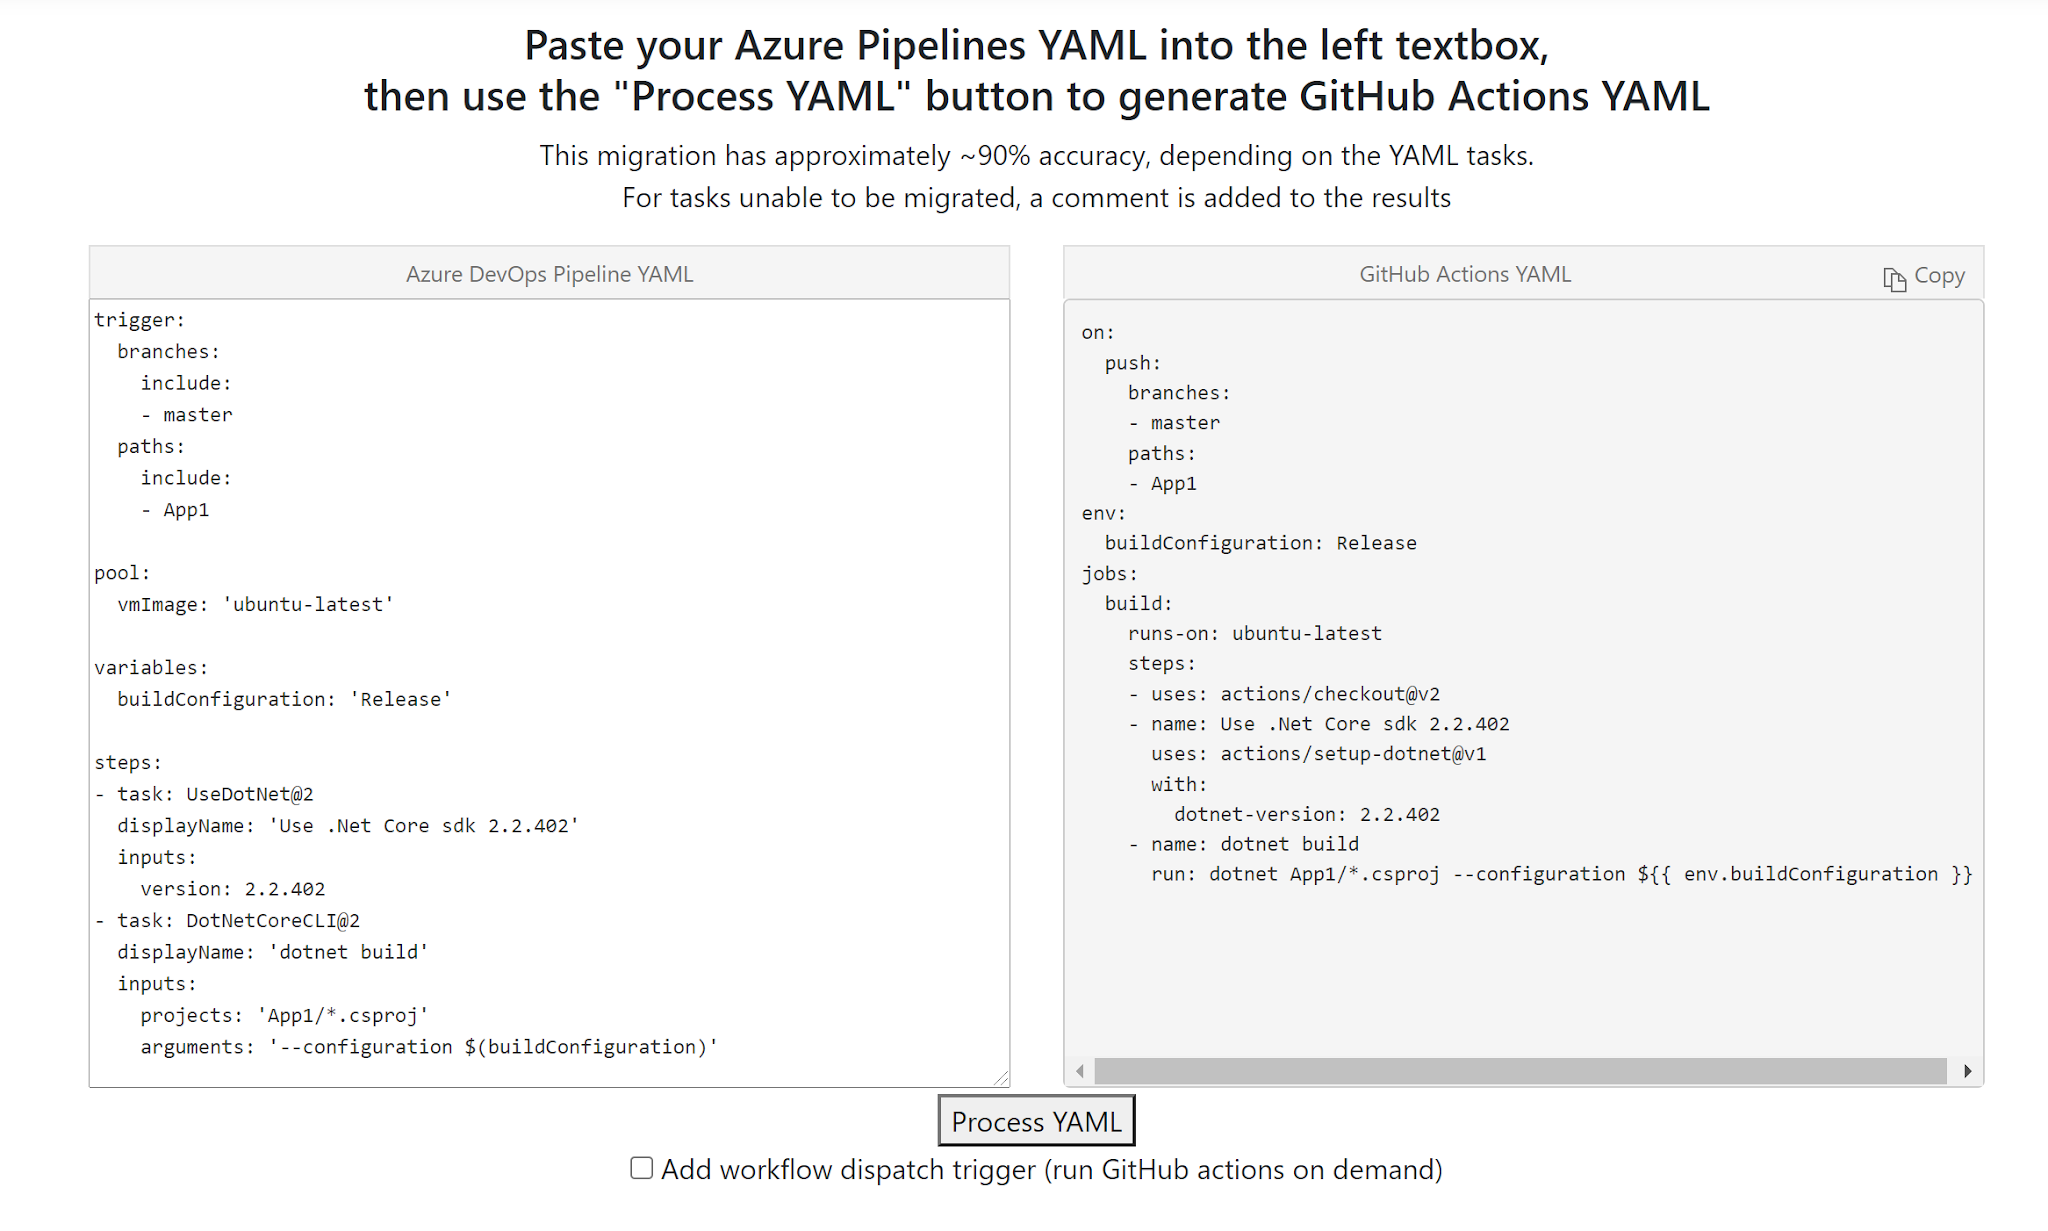Click the arguments line with buildConfiguration
Screen dimensions: 2048x1231
click(416, 1046)
